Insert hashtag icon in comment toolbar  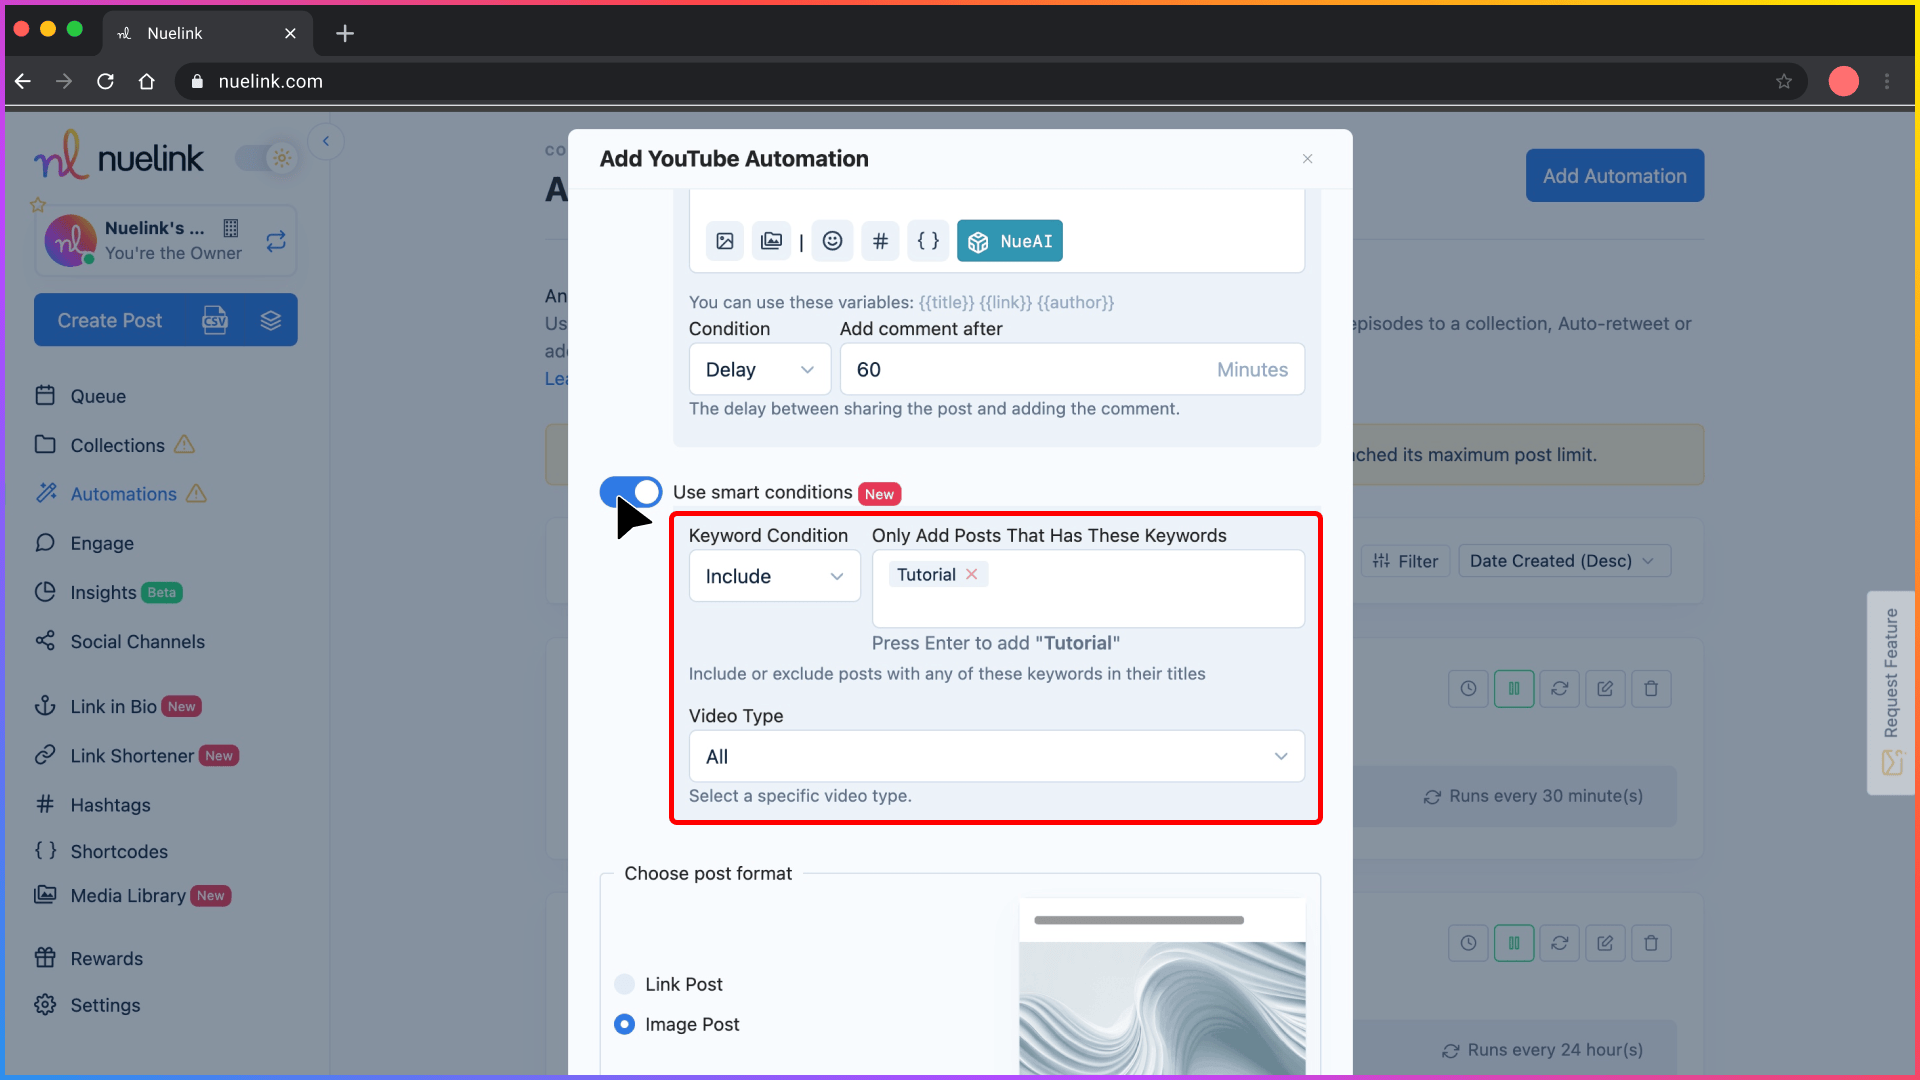880,241
